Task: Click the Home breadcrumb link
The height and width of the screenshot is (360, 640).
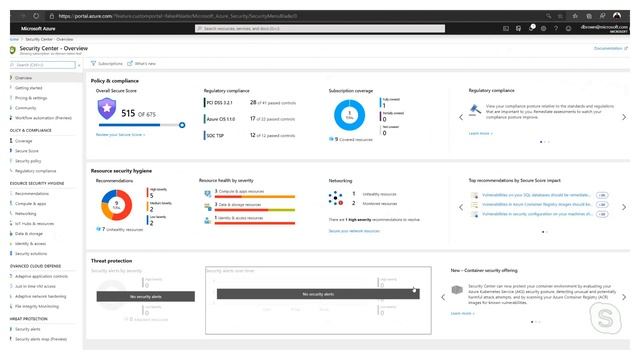Action: point(14,39)
